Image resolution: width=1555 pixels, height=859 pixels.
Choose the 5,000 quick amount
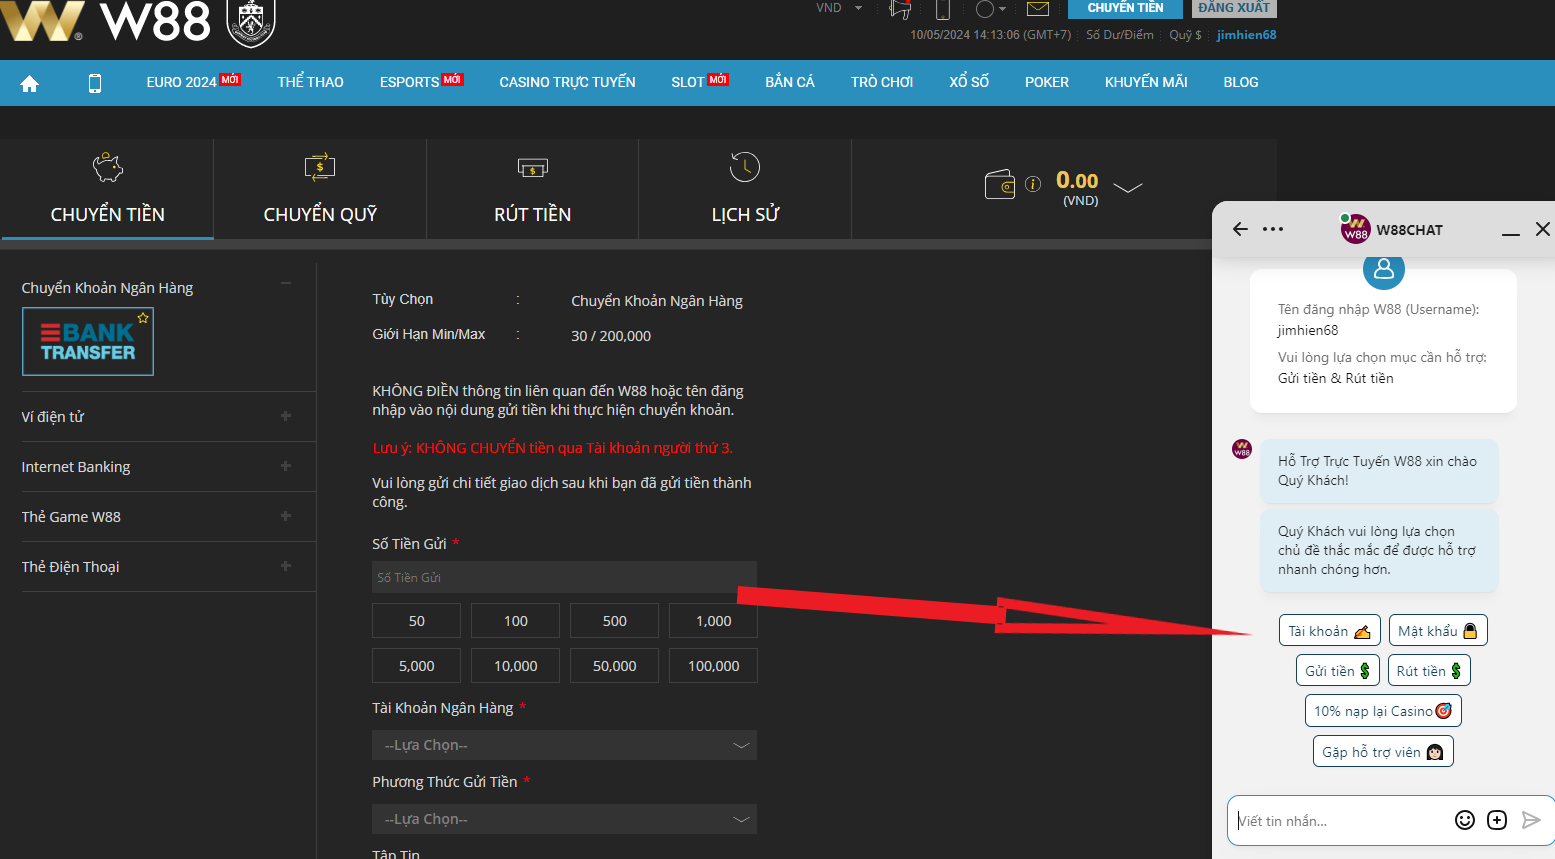tap(416, 666)
